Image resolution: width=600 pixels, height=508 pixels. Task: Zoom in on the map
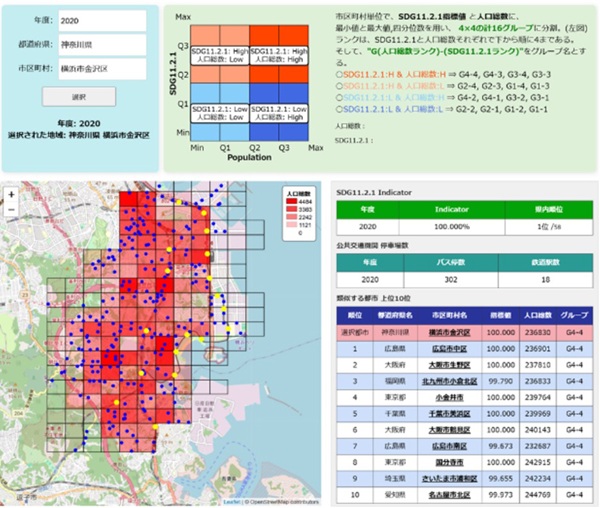pos(11,195)
